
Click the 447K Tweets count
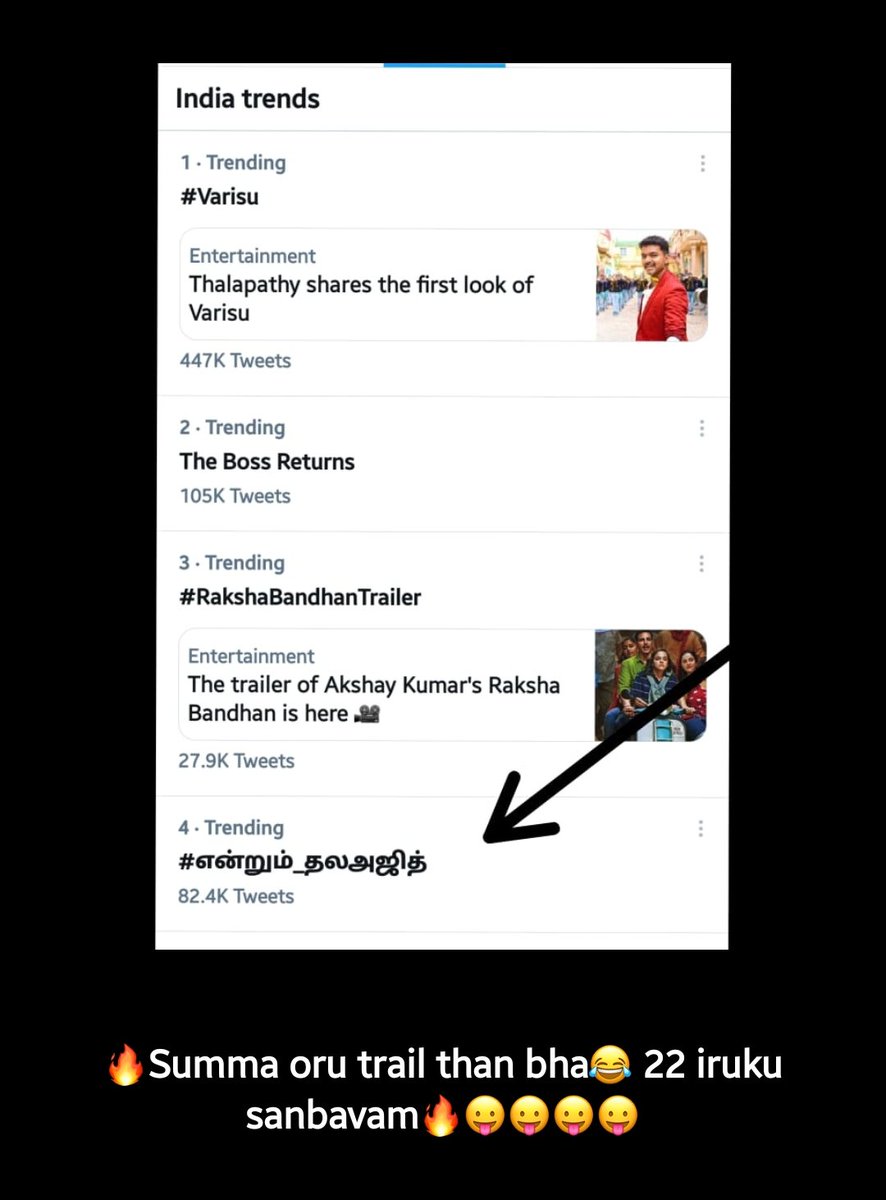pos(235,361)
